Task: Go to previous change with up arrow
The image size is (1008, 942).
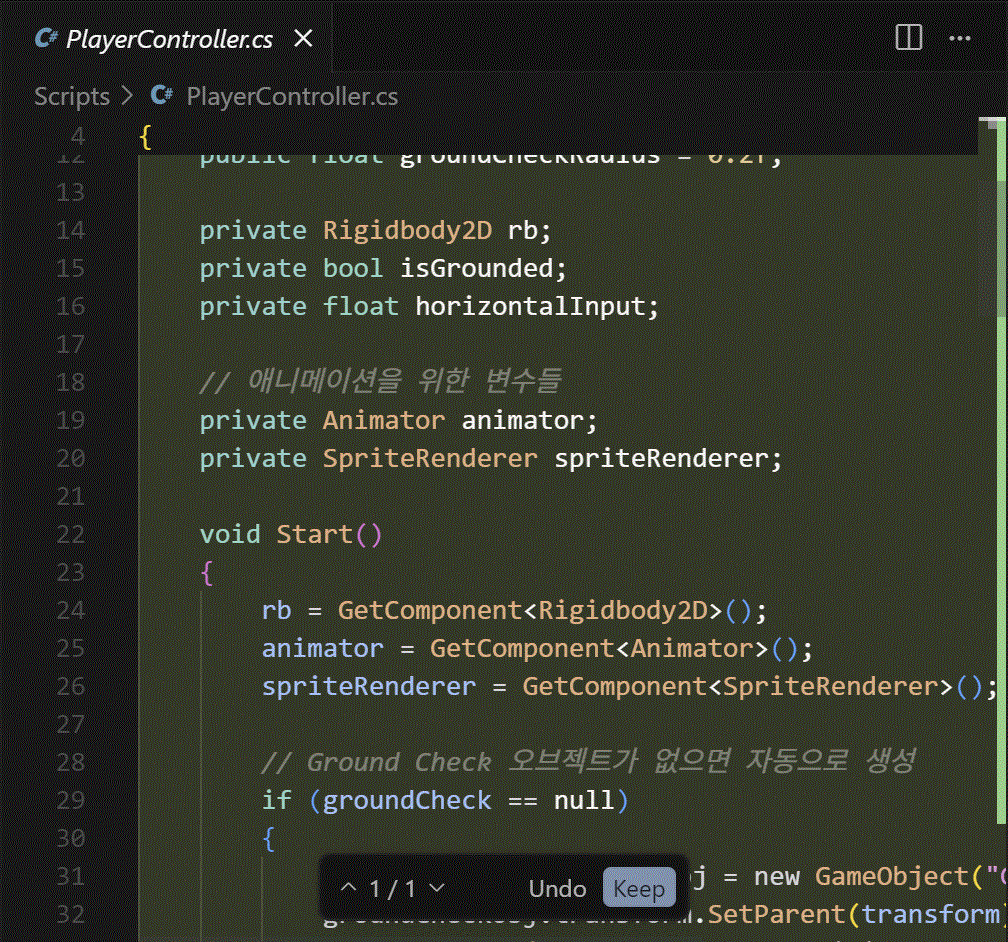Action: tap(348, 888)
